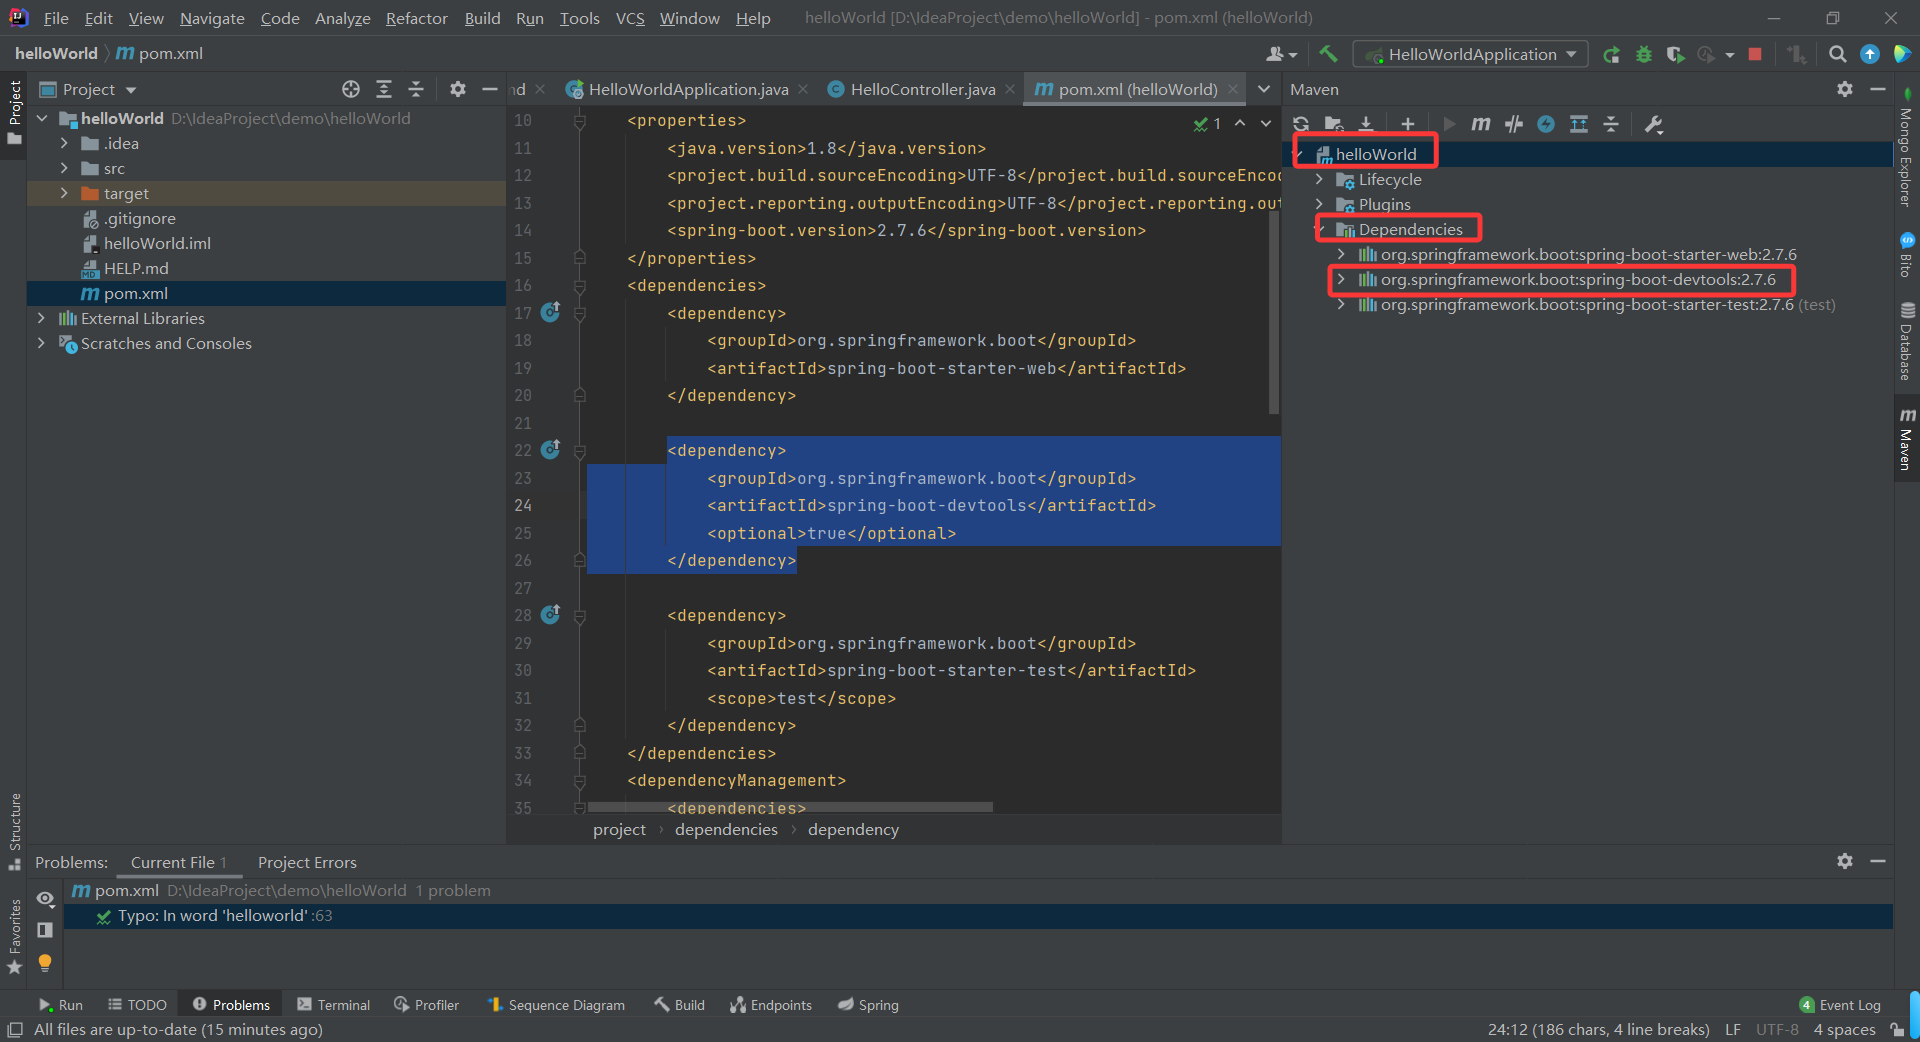Image resolution: width=1920 pixels, height=1042 pixels.
Task: Expand Maven Lifecycle node
Action: click(x=1319, y=179)
